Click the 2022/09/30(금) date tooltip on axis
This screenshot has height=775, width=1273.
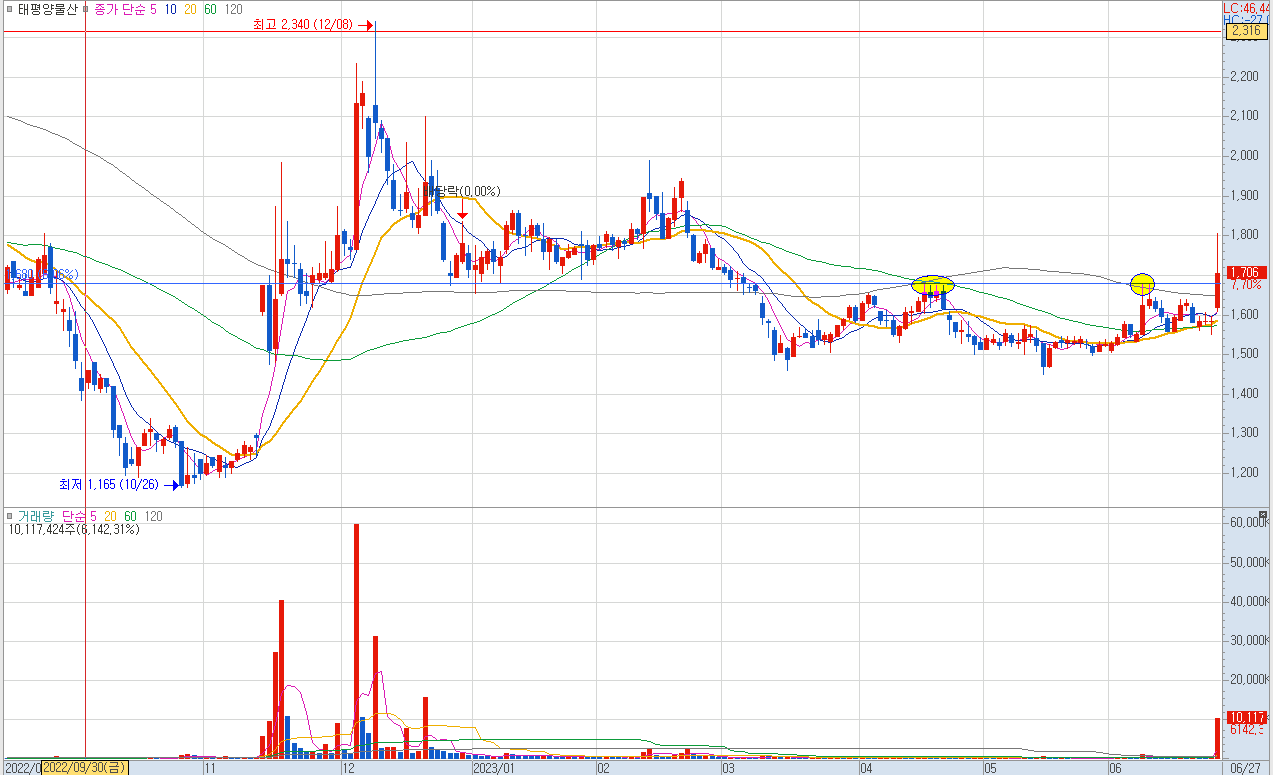pos(85,767)
